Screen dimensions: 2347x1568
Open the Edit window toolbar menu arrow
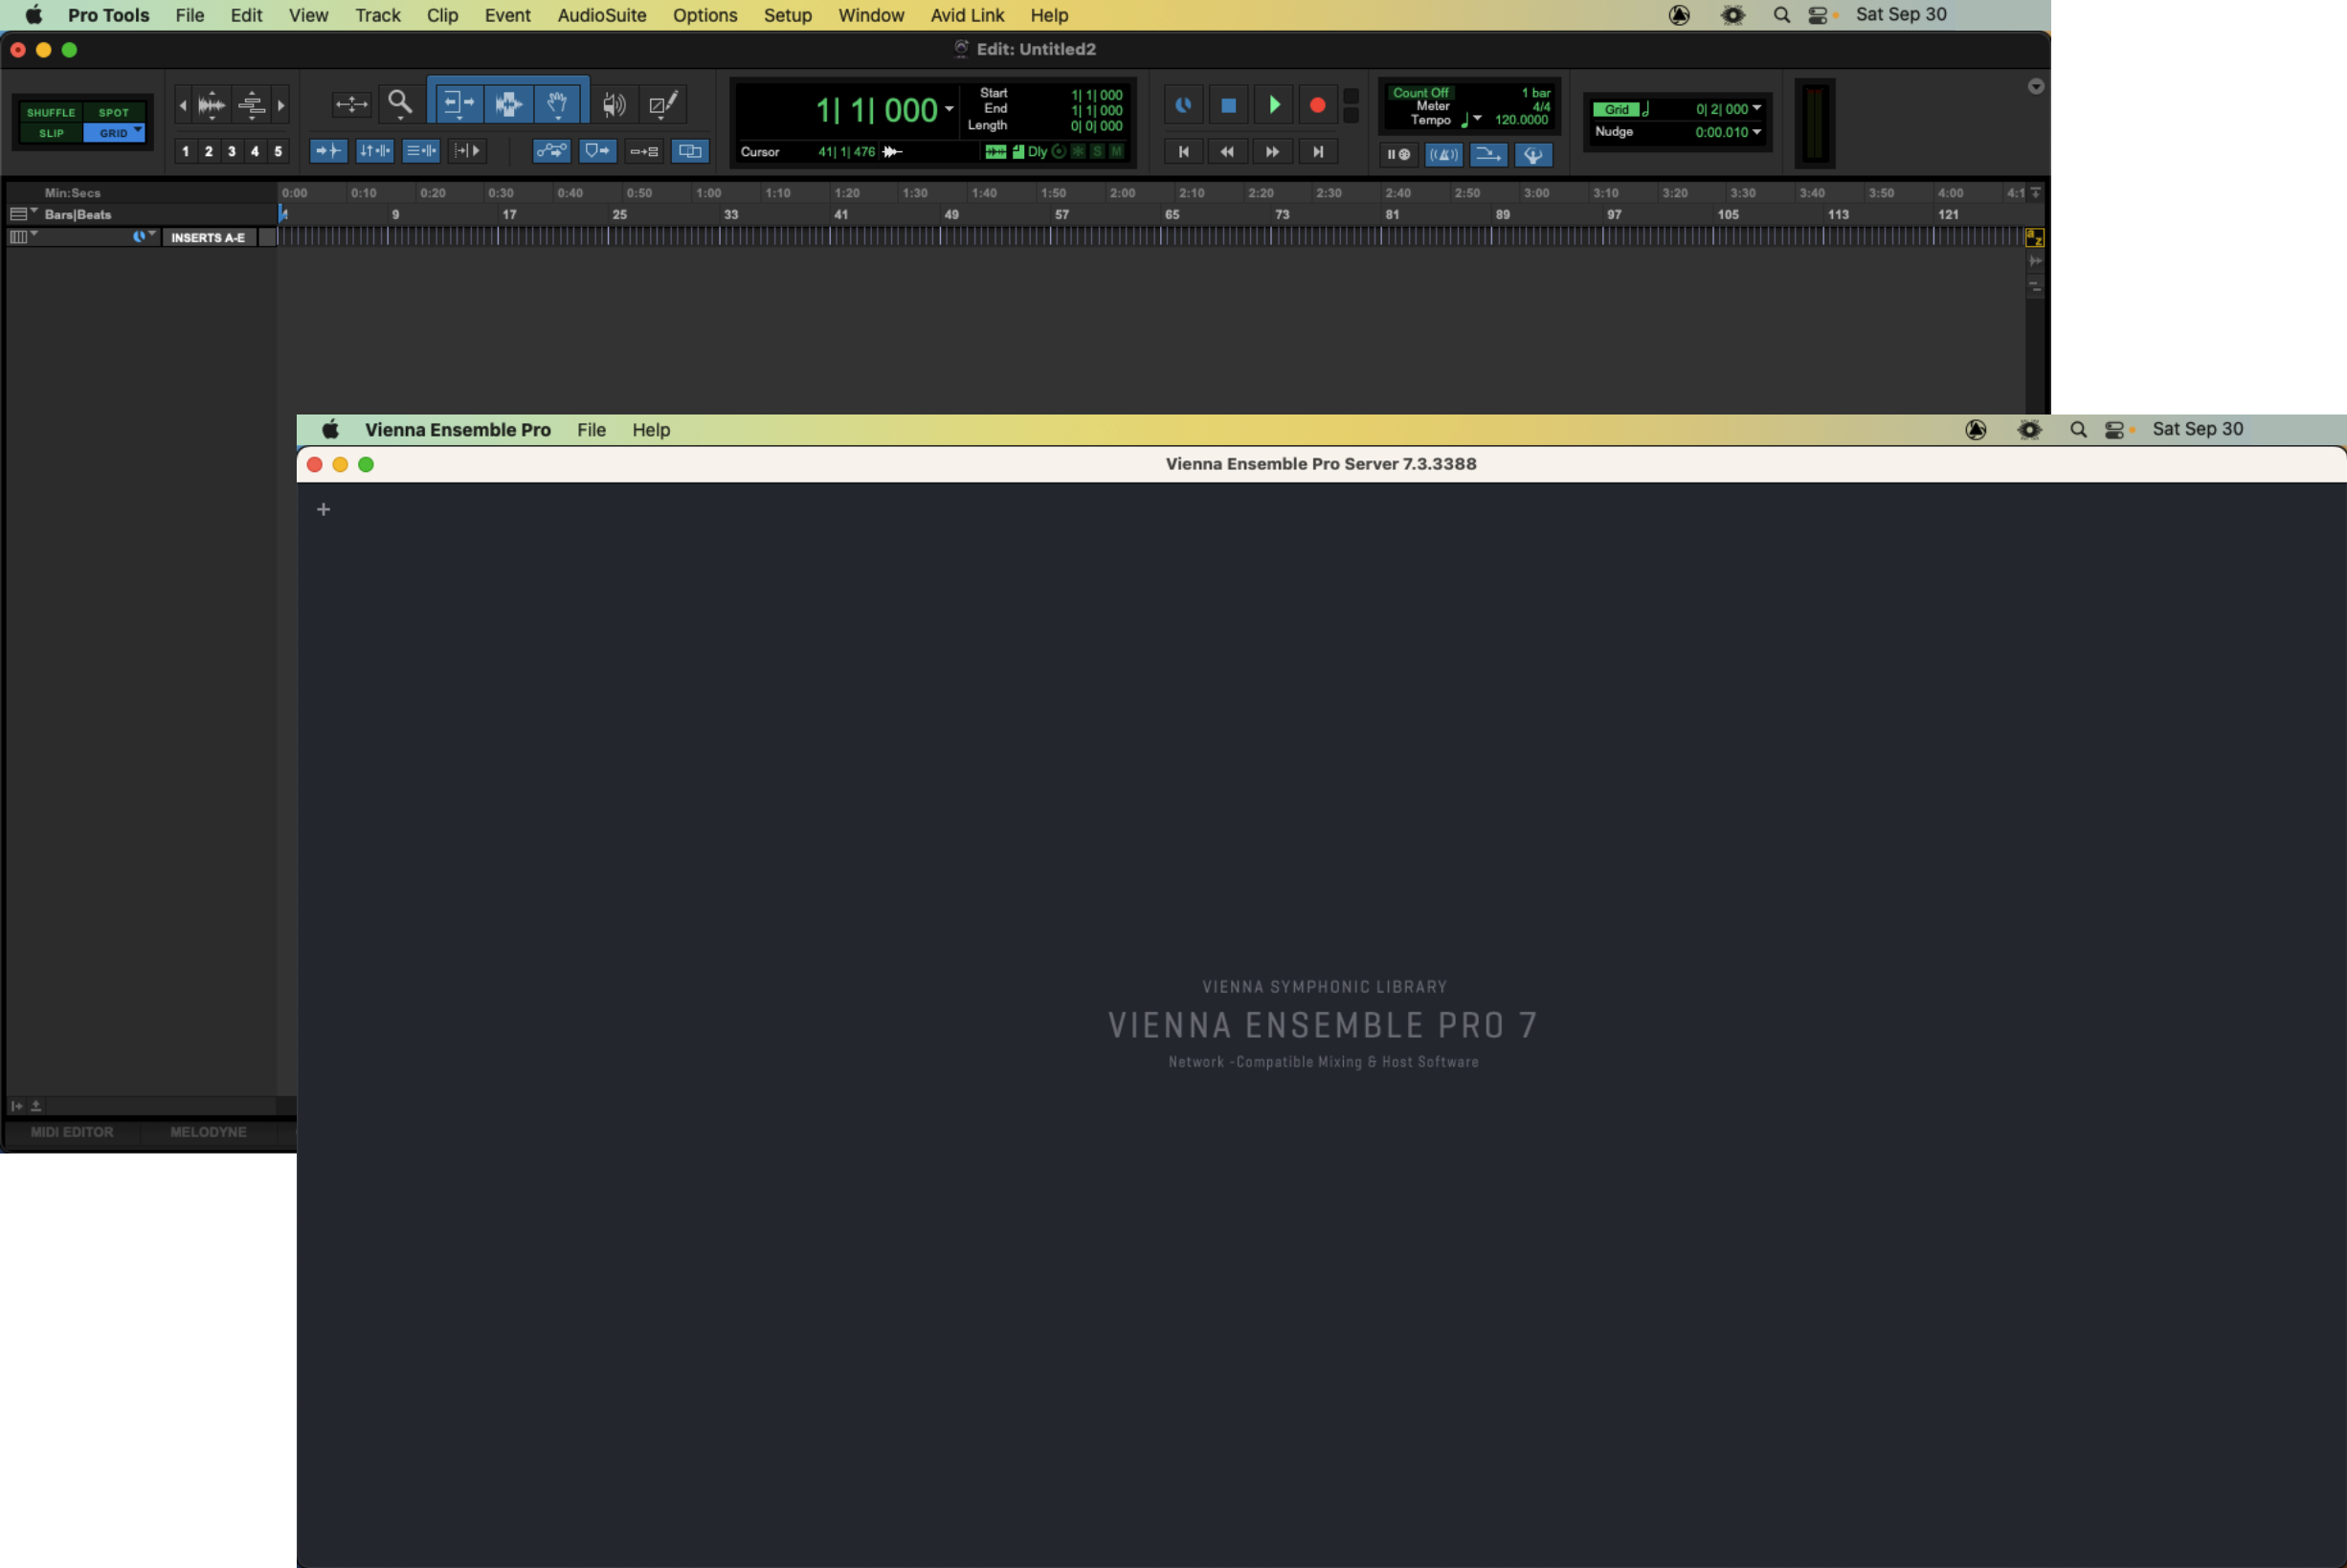(x=2035, y=87)
